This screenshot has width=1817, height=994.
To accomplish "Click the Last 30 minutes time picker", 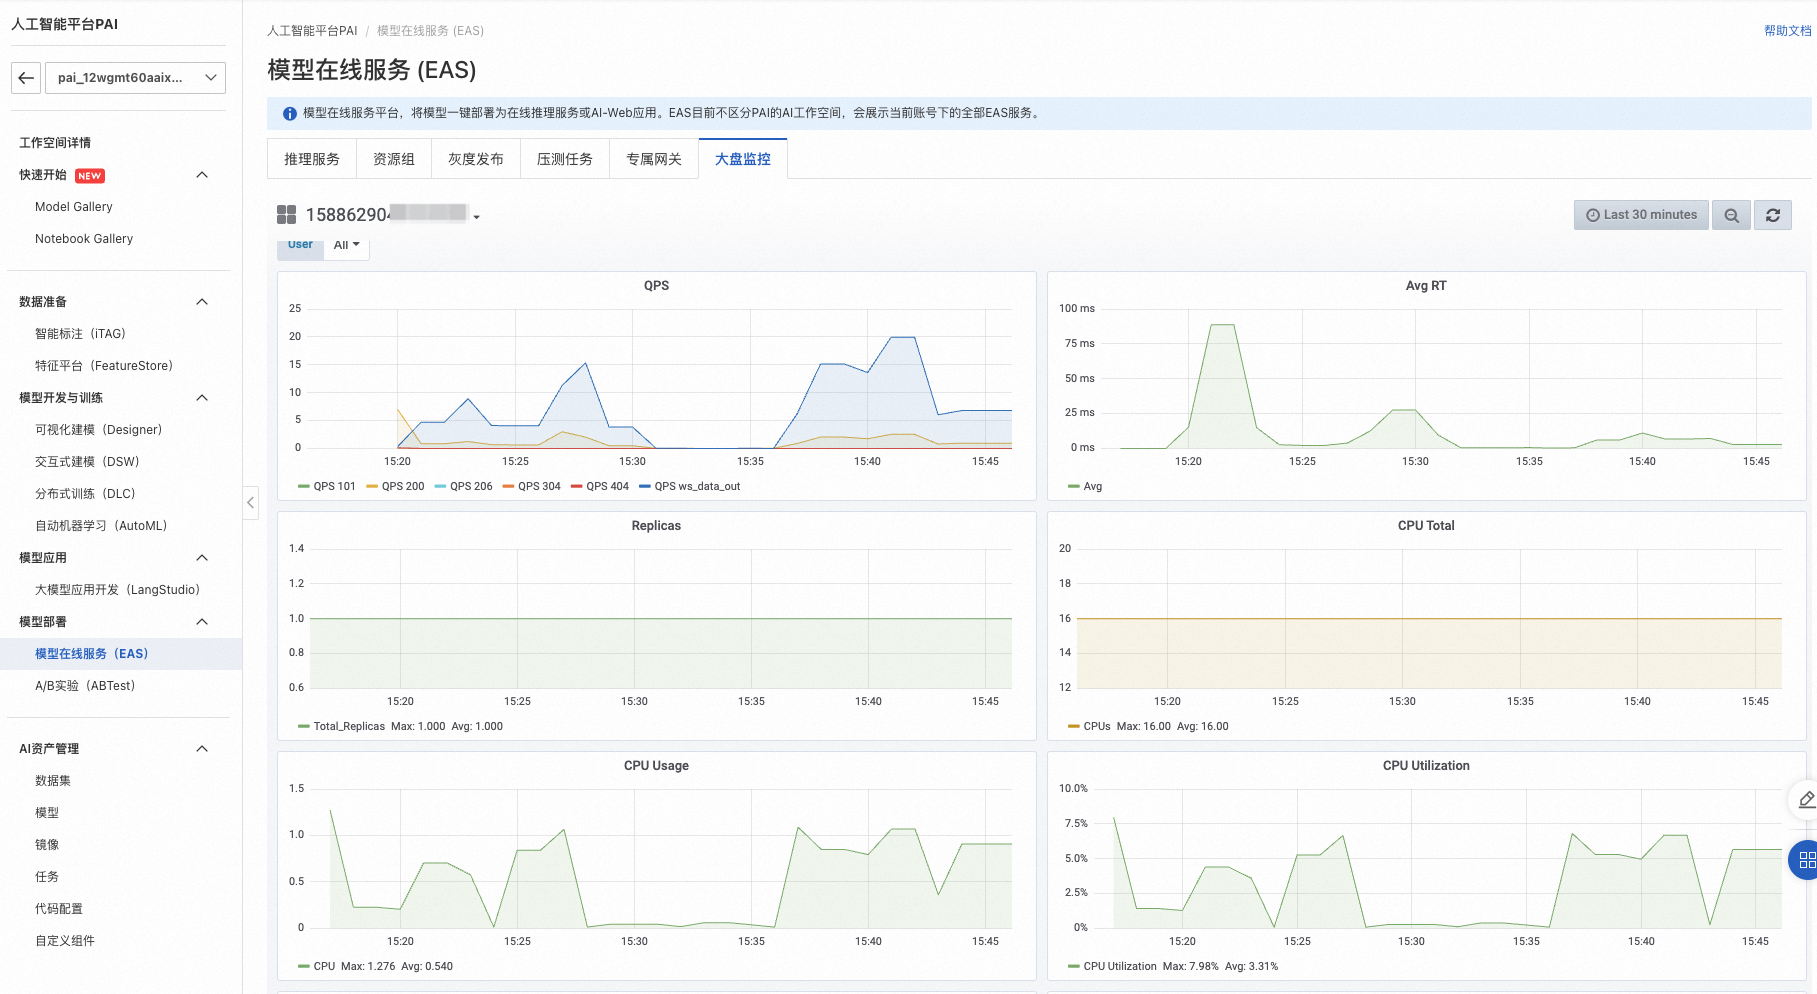I will [x=1641, y=215].
